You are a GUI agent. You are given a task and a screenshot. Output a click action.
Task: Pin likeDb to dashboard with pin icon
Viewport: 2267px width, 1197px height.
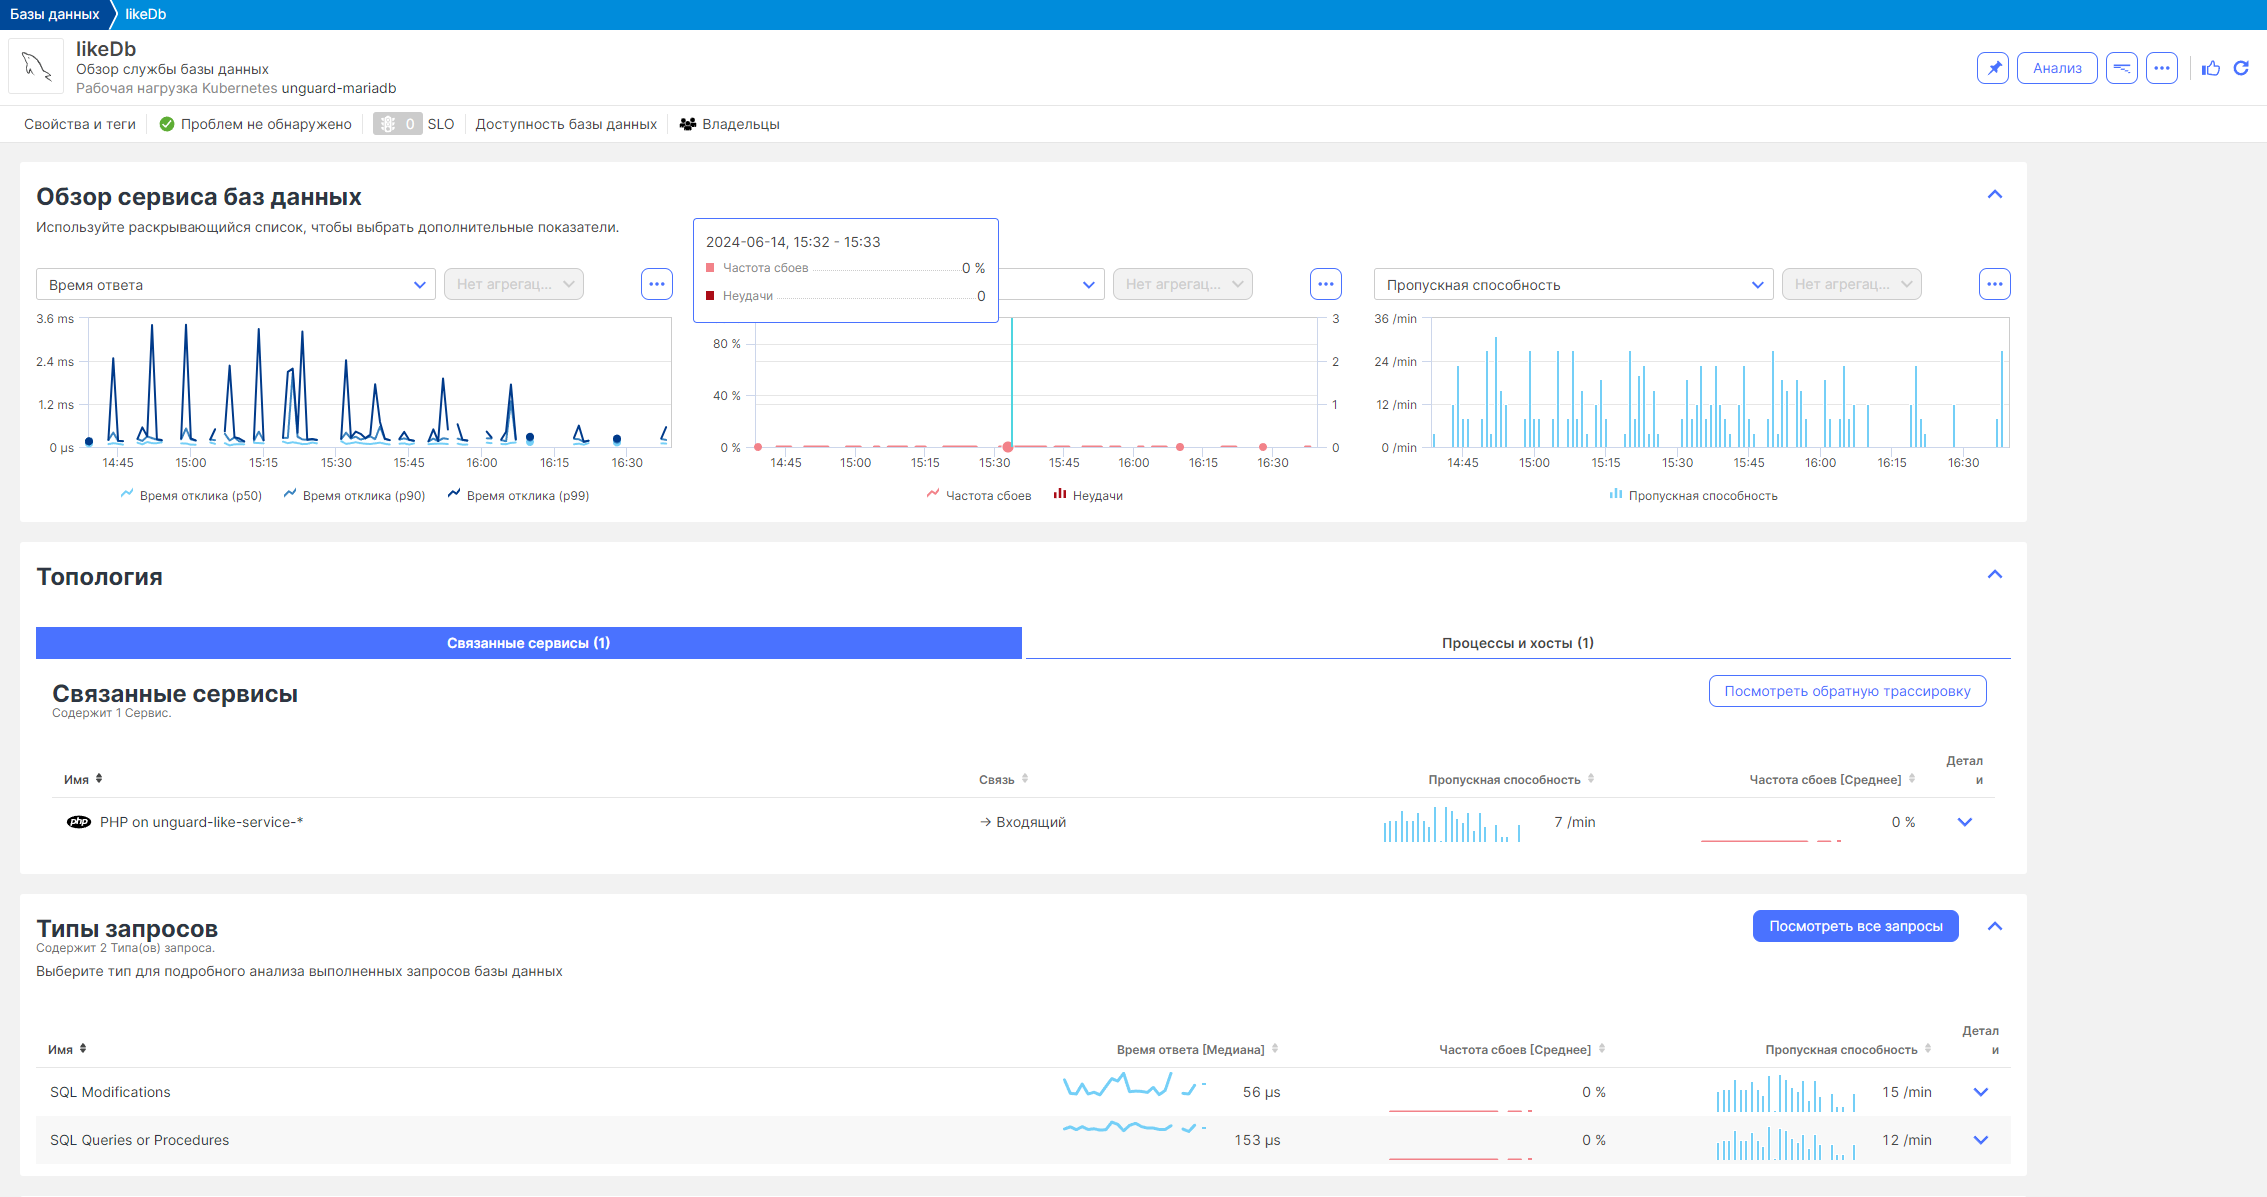[x=1993, y=68]
